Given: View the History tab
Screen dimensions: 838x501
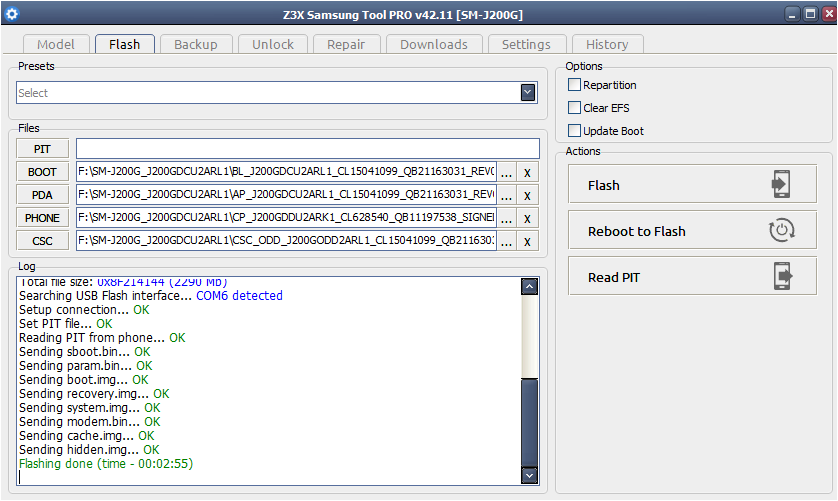Looking at the screenshot, I should pyautogui.click(x=607, y=44).
